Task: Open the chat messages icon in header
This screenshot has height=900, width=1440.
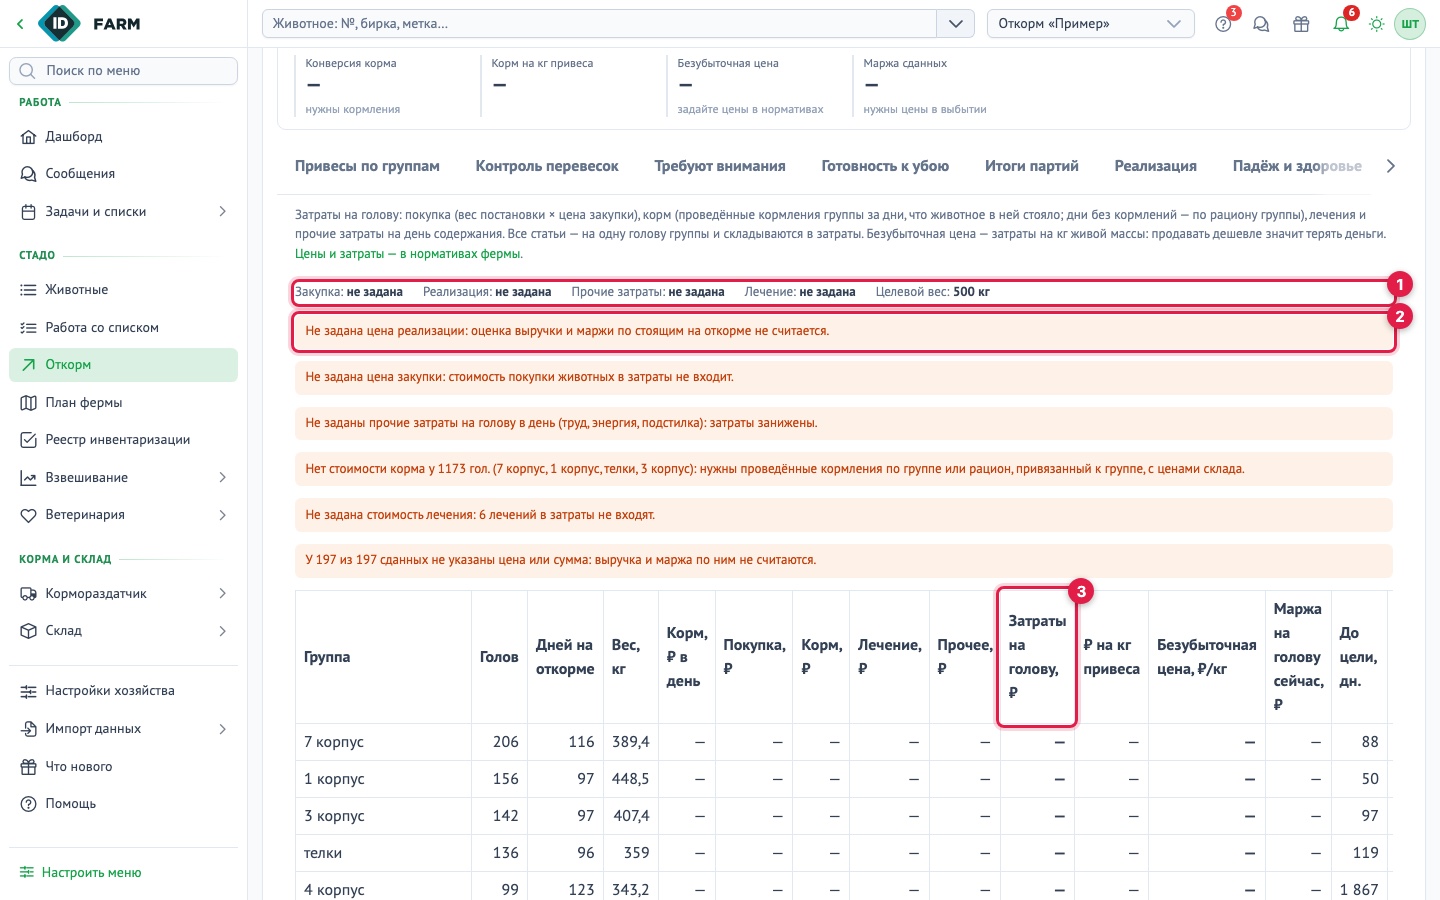Action: click(1262, 24)
